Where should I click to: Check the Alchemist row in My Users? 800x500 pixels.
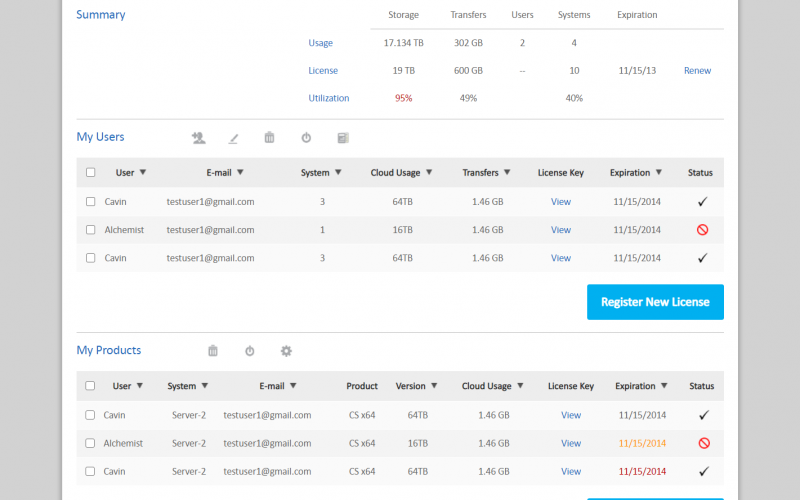91,230
